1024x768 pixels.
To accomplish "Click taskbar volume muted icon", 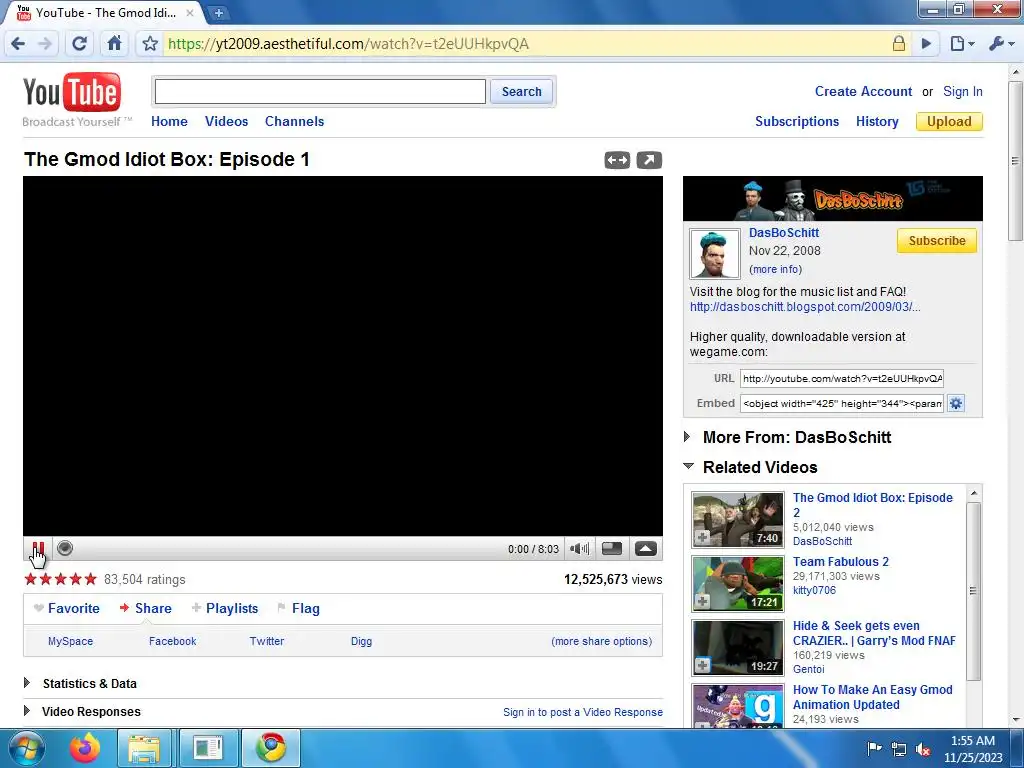I will click(x=923, y=749).
